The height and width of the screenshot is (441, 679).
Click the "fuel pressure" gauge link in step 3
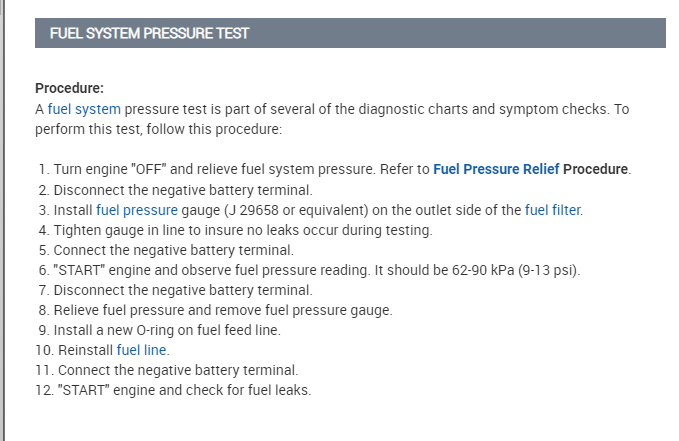pos(136,210)
